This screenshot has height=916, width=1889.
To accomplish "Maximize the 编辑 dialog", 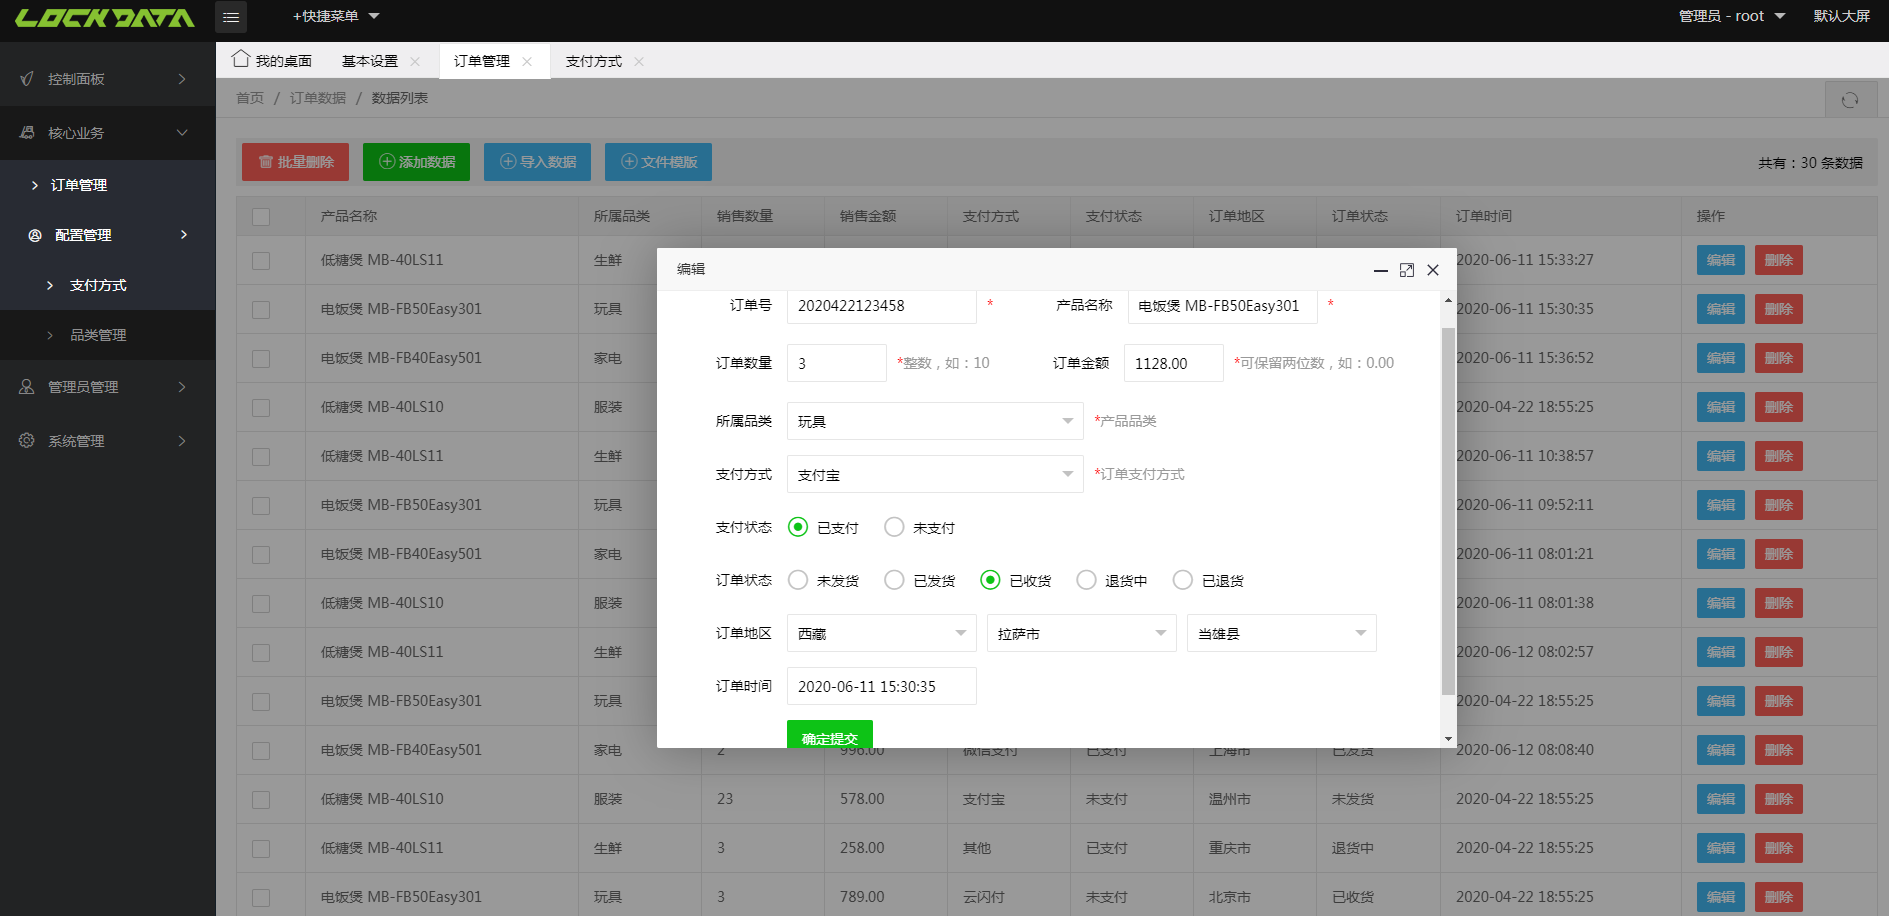I will pyautogui.click(x=1407, y=270).
